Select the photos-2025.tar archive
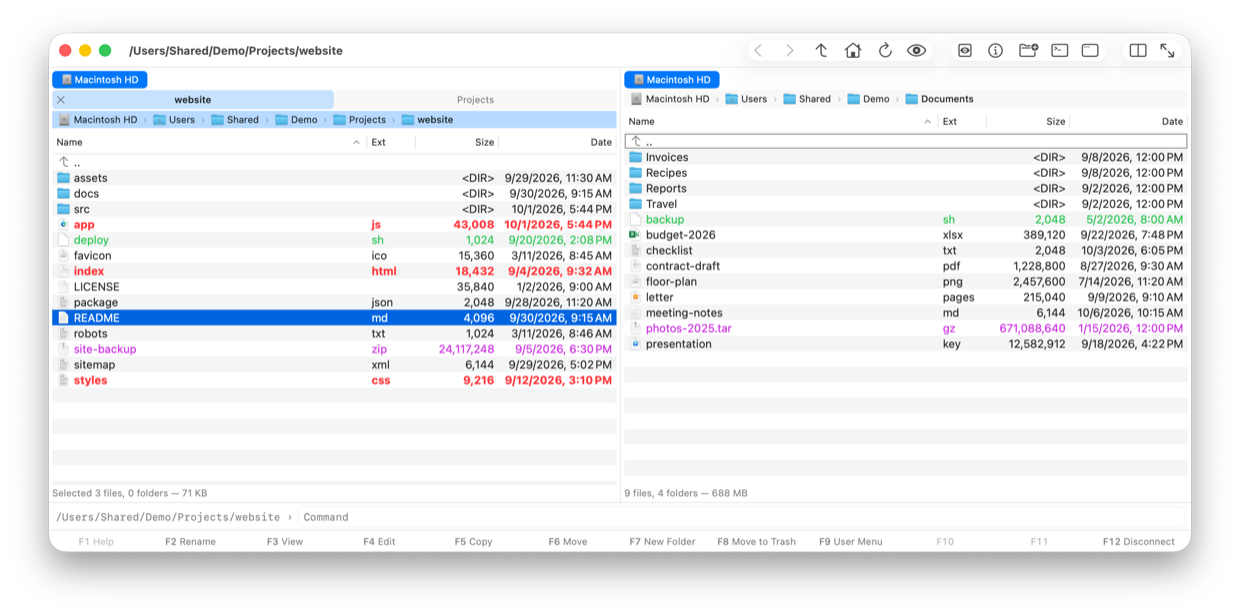The image size is (1240, 616). (x=905, y=328)
